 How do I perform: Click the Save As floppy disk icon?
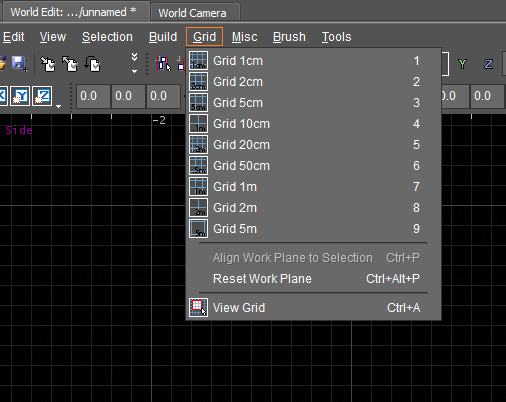coord(19,63)
